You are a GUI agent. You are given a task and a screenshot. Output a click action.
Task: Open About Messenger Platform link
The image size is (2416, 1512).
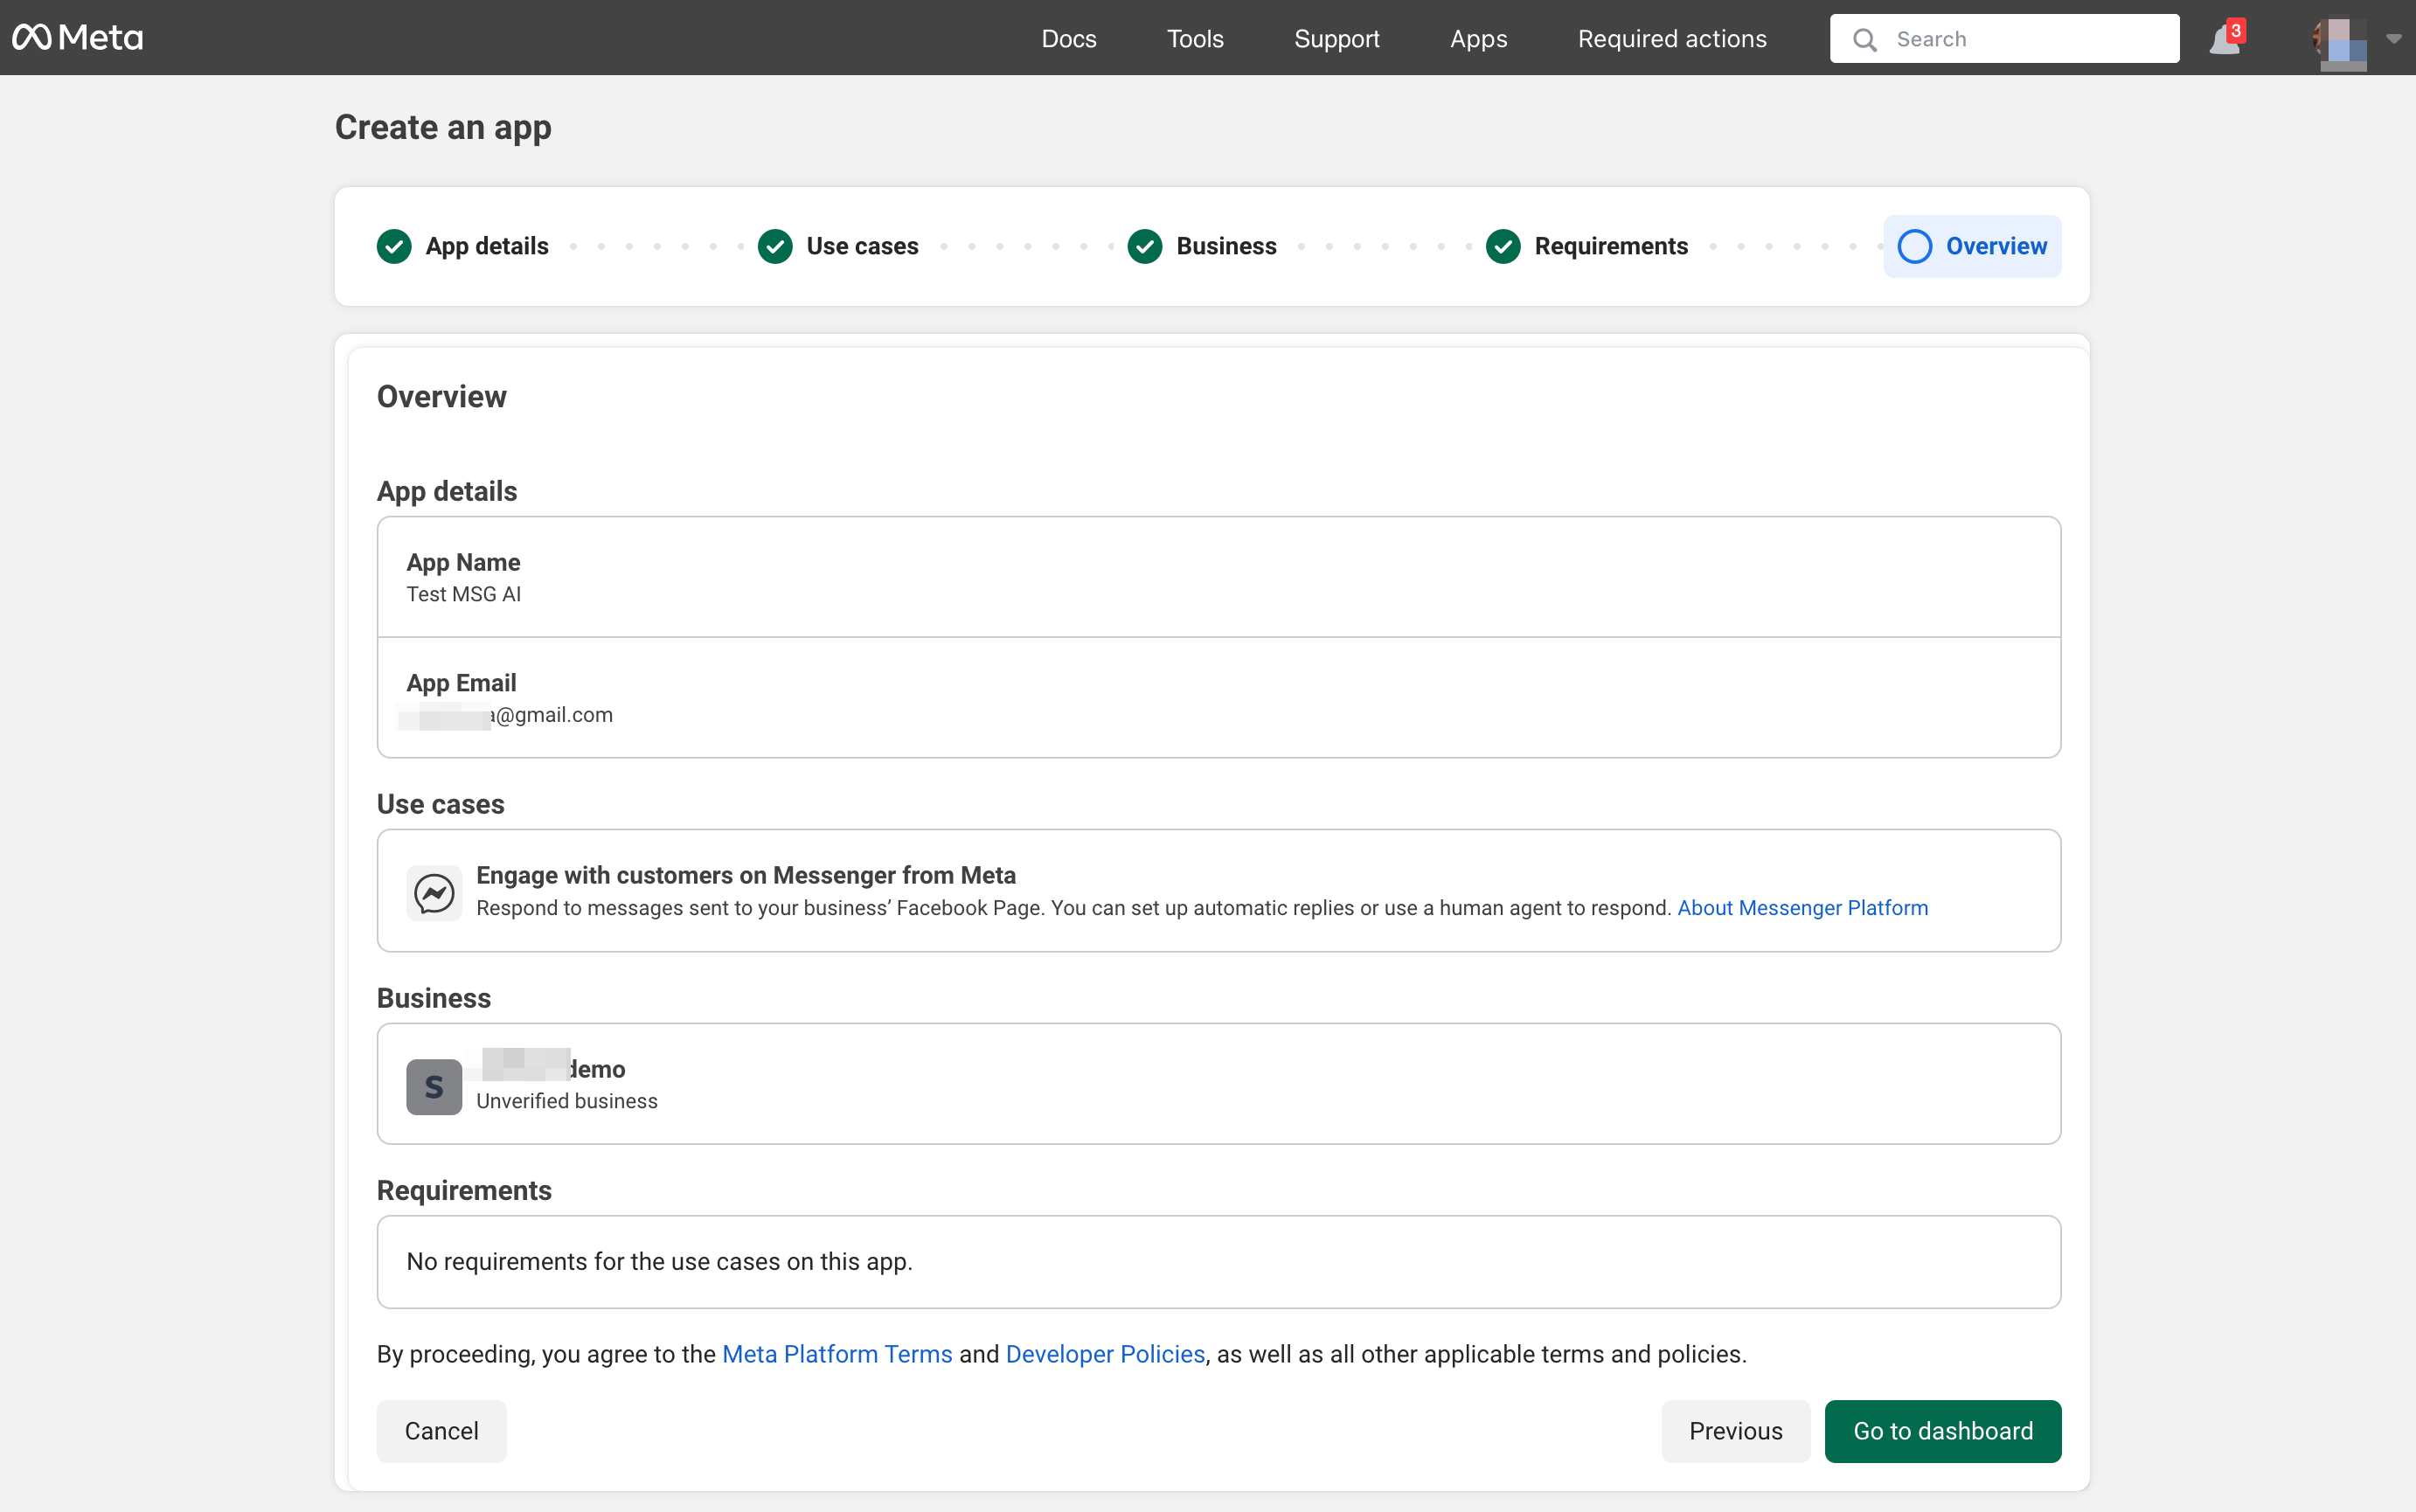click(x=1802, y=908)
